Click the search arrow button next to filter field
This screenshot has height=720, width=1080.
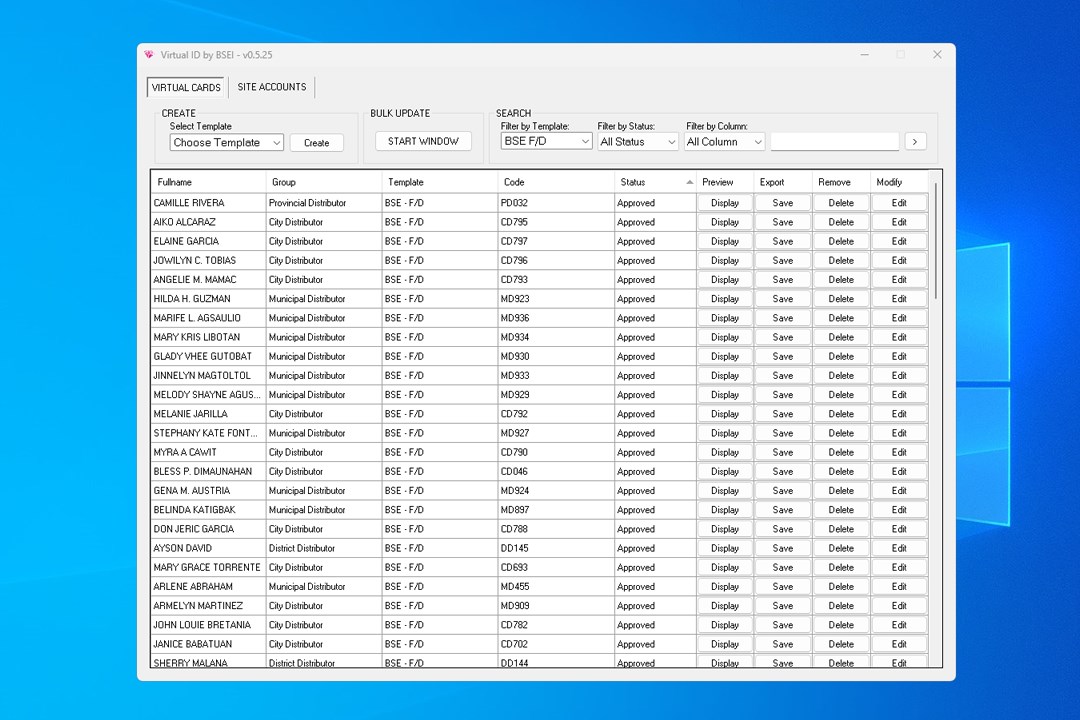coord(915,141)
